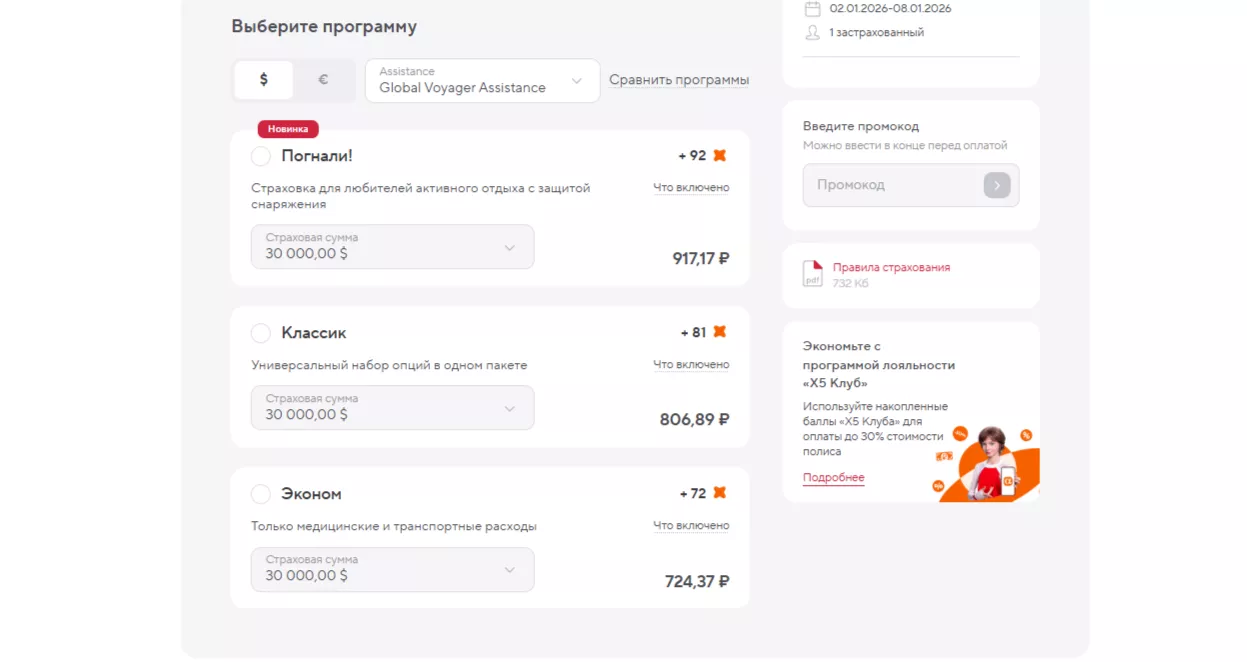Click the PDF file icon for insurance rules

coord(813,274)
